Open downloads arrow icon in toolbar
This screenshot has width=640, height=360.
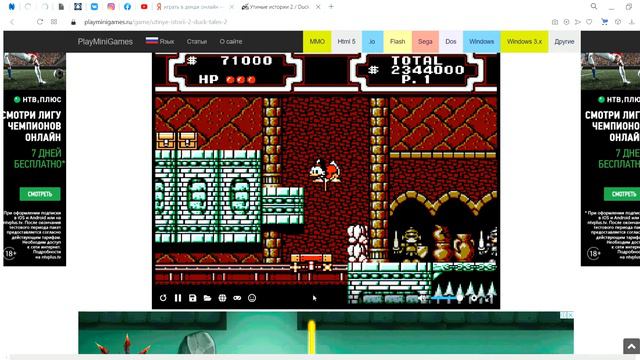tap(632, 22)
